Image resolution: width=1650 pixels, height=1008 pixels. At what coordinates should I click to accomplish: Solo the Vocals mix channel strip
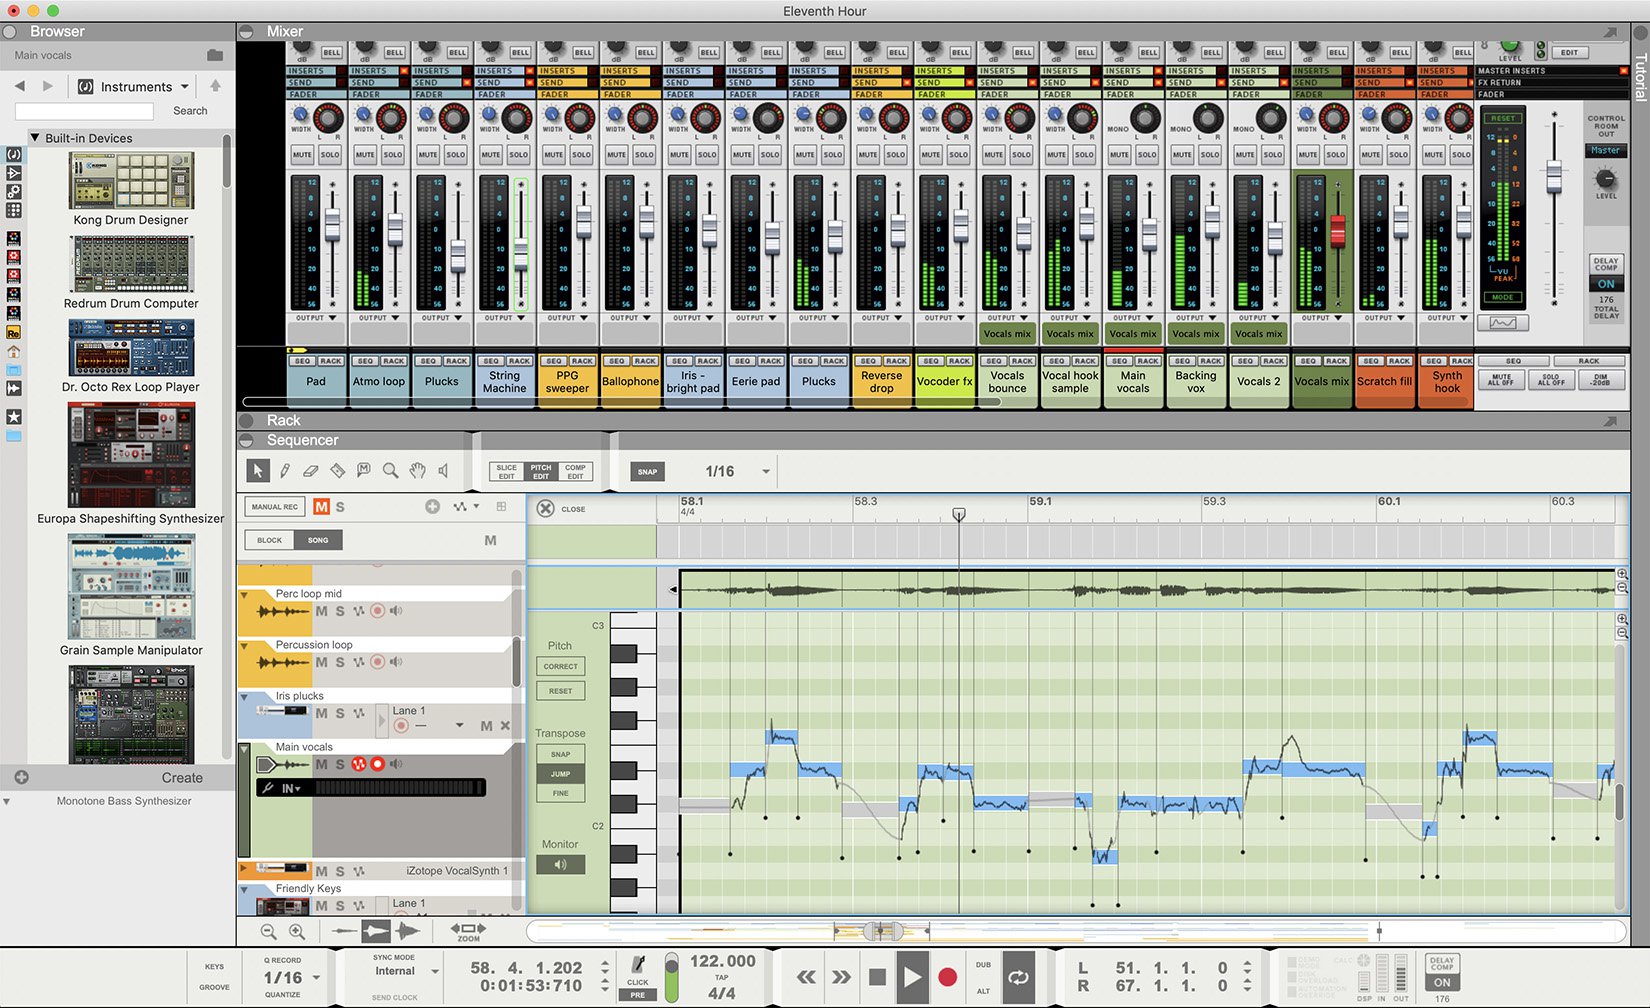[x=1334, y=155]
